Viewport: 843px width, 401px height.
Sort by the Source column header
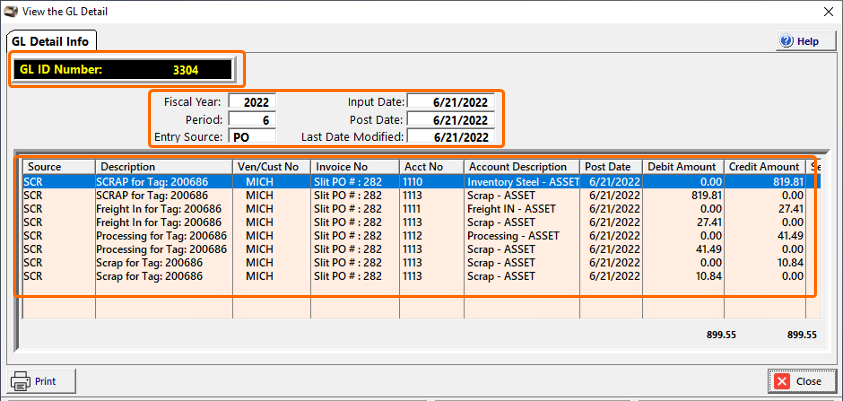[58, 167]
